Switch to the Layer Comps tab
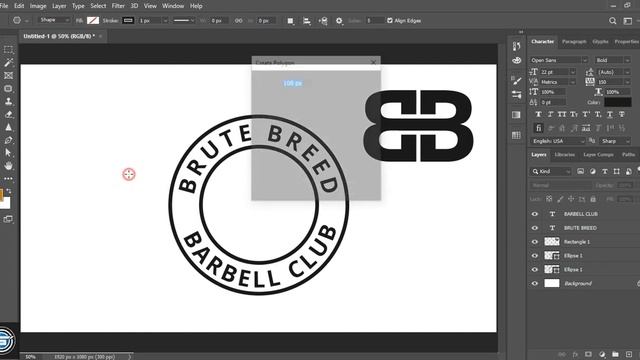Viewport: 640px width, 360px height. pos(598,155)
